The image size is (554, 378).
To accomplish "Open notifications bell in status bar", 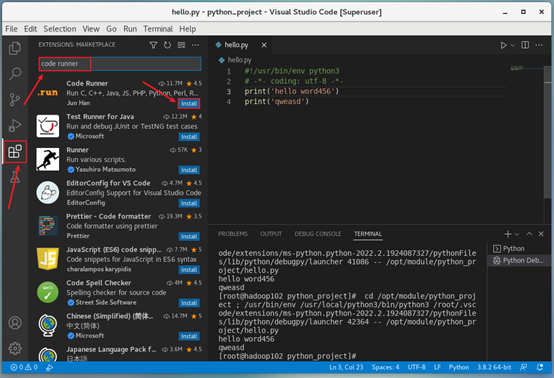I will point(540,367).
